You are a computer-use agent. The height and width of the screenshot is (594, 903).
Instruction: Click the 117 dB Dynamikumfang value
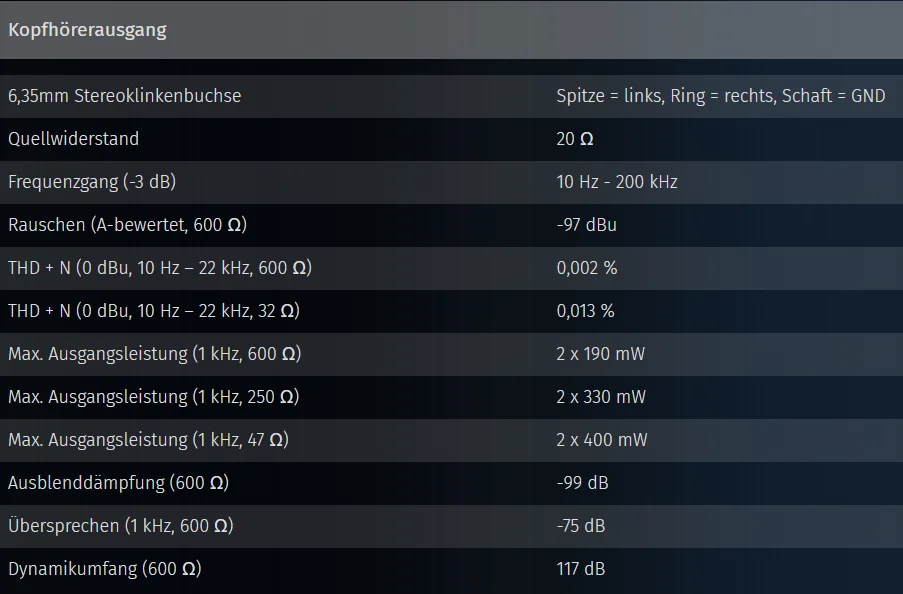[580, 569]
